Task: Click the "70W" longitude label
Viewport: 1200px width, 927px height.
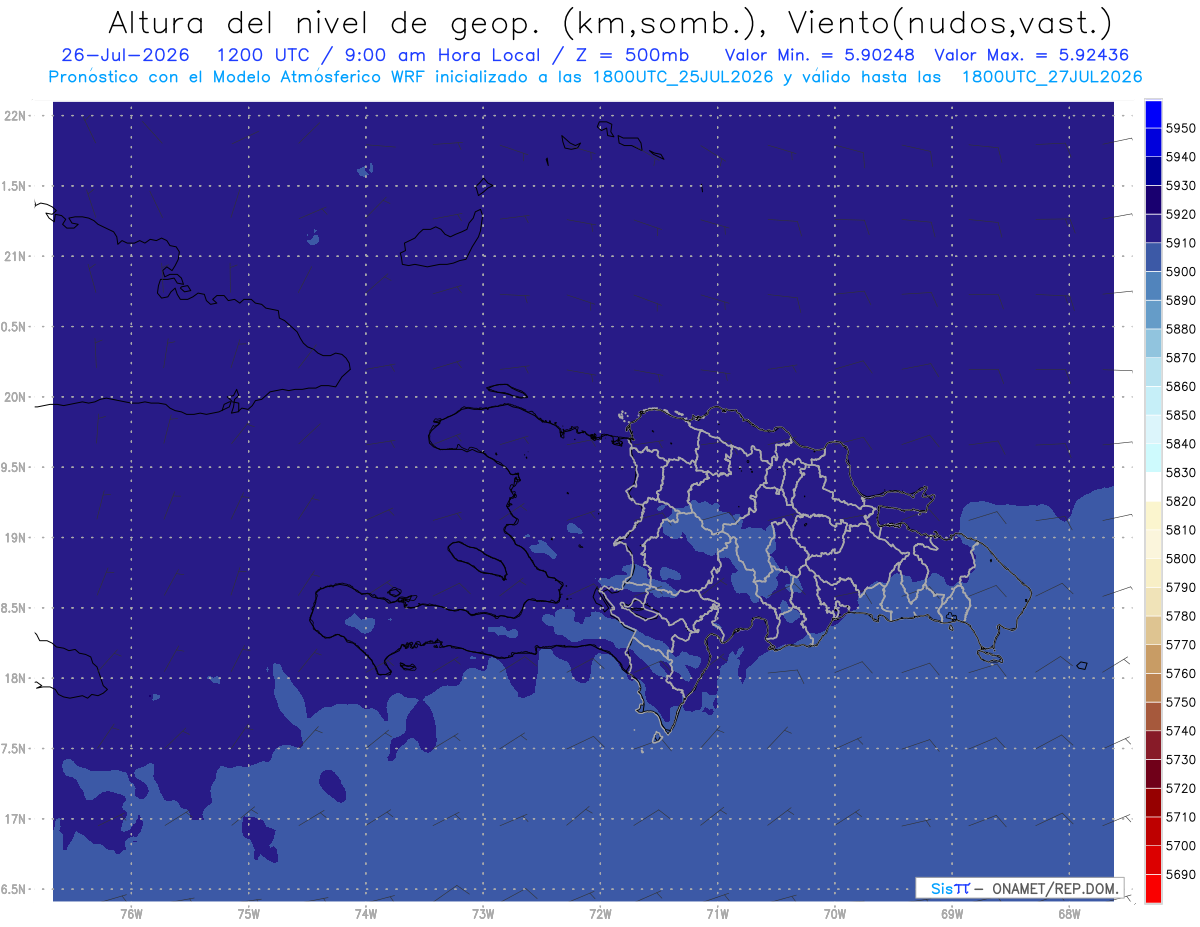Action: click(x=834, y=913)
